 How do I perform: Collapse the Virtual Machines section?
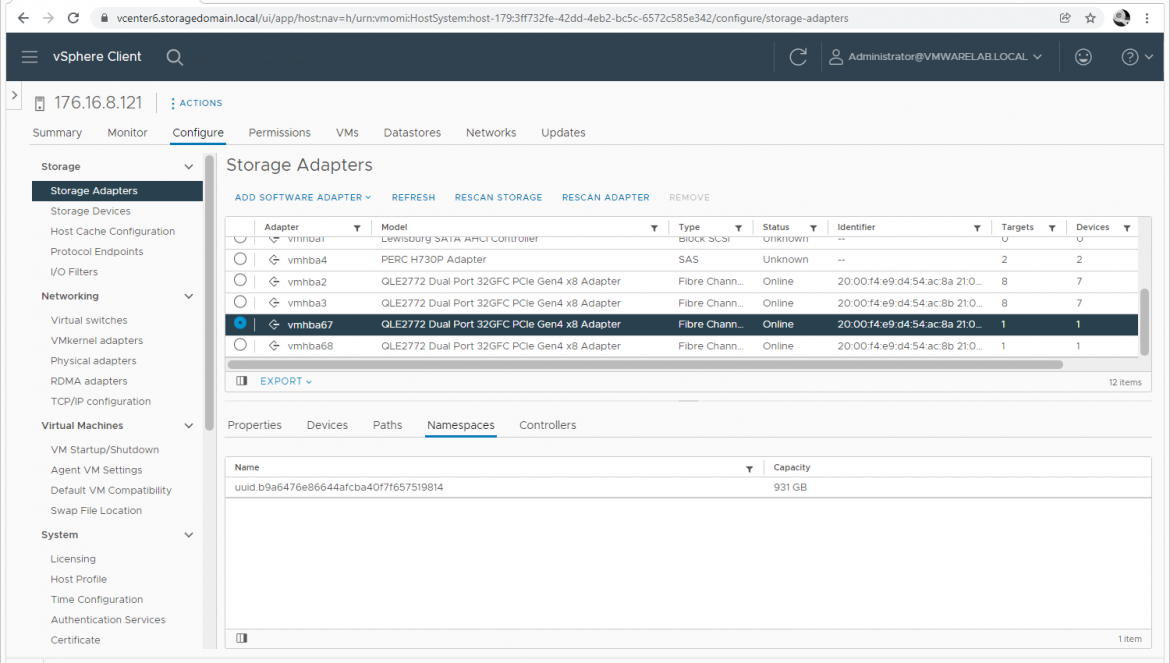click(189, 426)
